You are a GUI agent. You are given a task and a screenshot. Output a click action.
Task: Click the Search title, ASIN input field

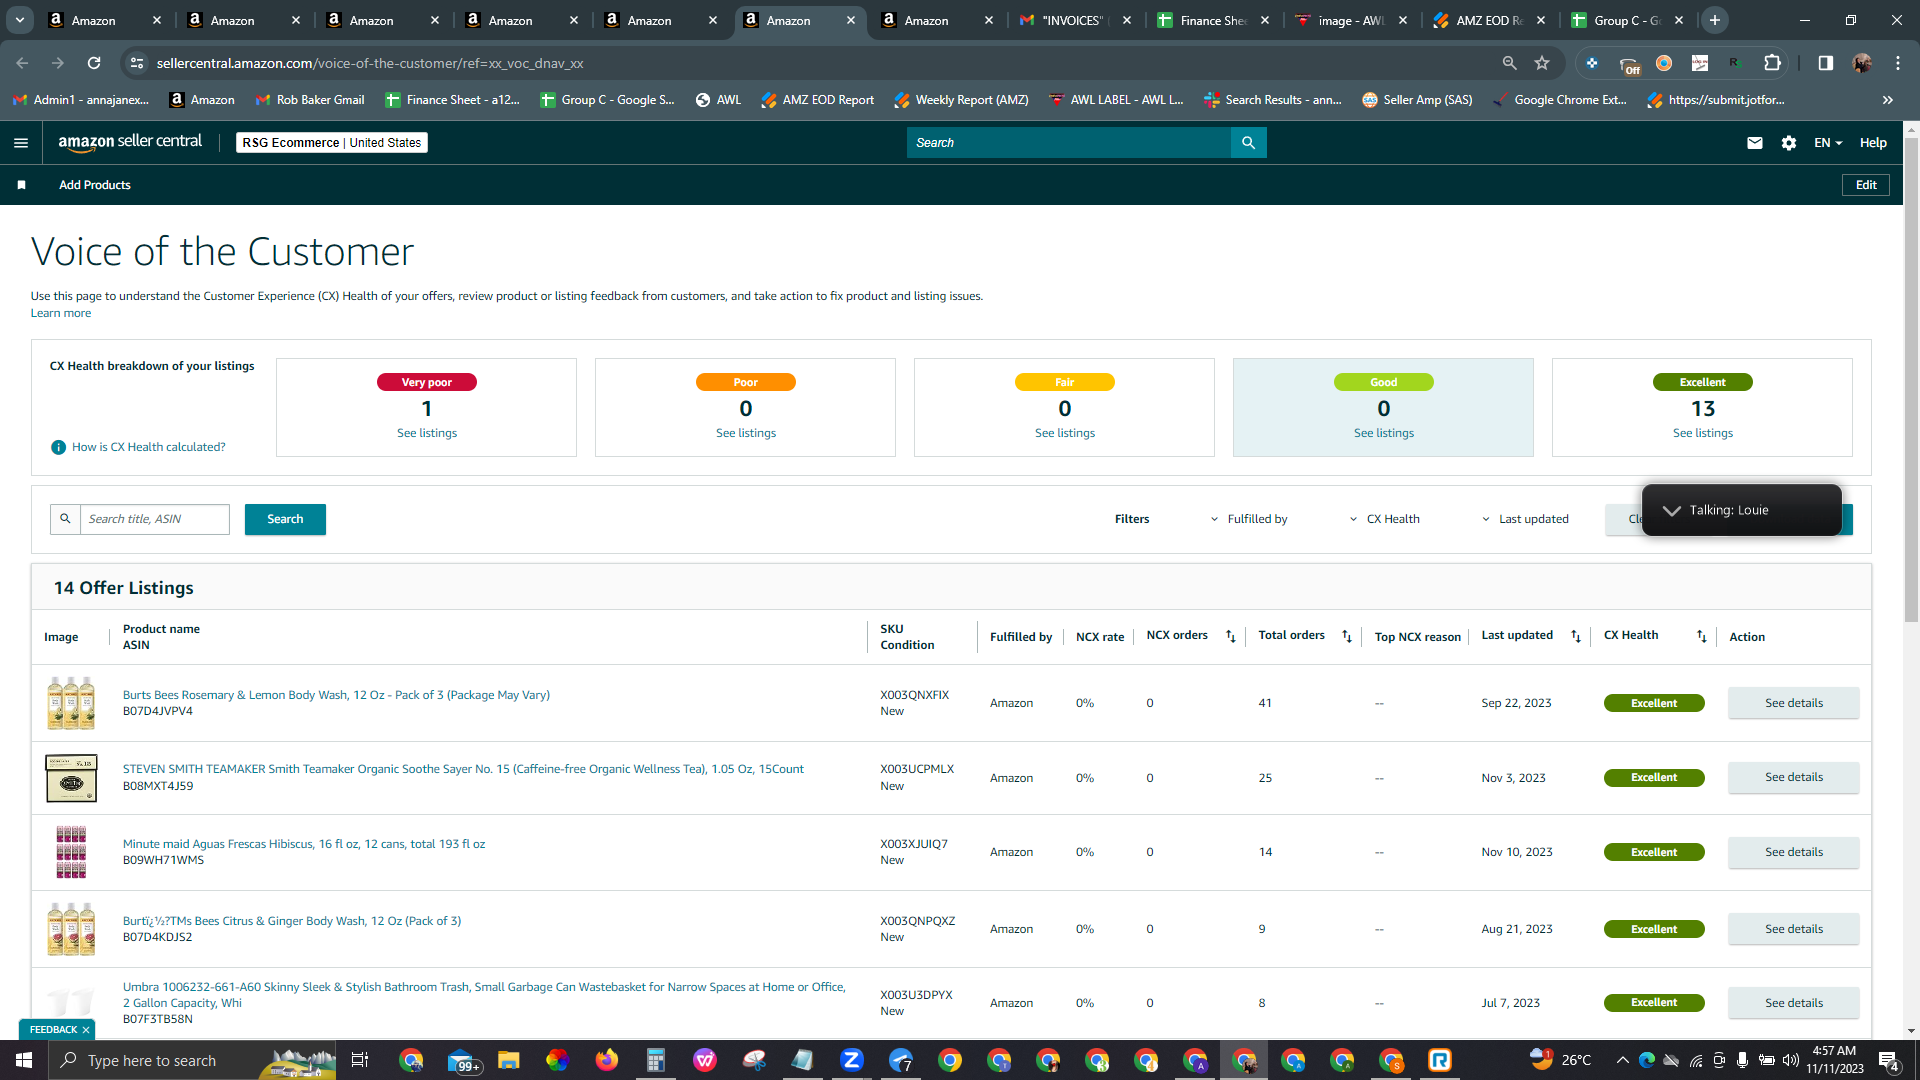pyautogui.click(x=155, y=519)
